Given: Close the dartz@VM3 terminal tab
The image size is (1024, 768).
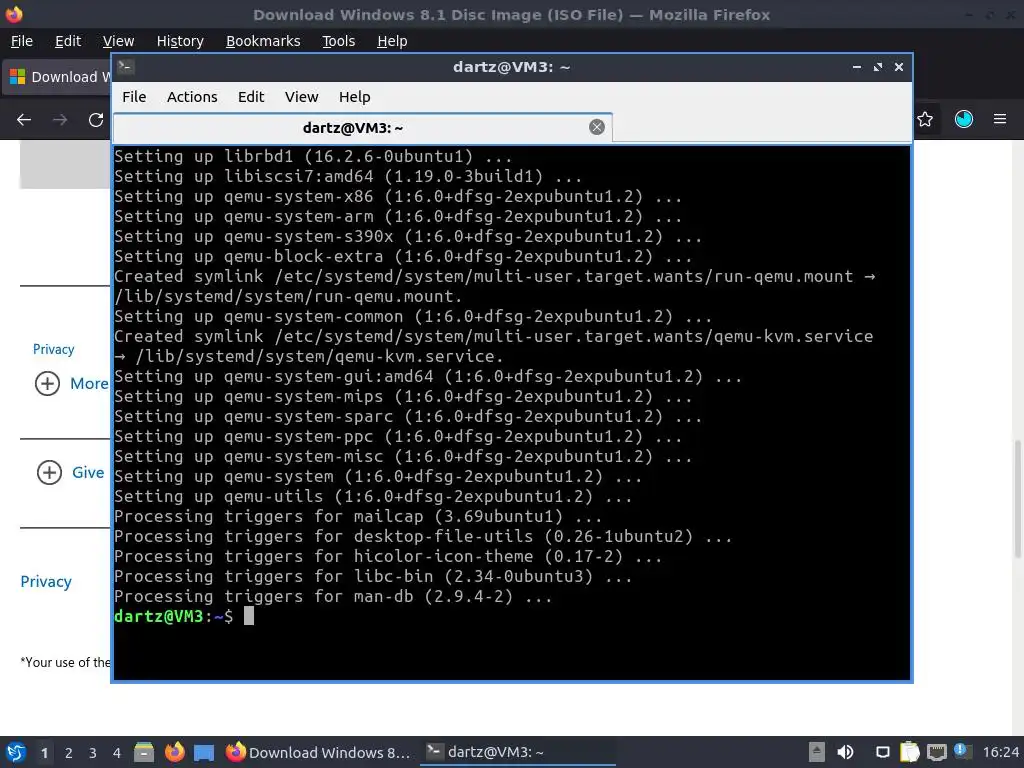Looking at the screenshot, I should 596,127.
